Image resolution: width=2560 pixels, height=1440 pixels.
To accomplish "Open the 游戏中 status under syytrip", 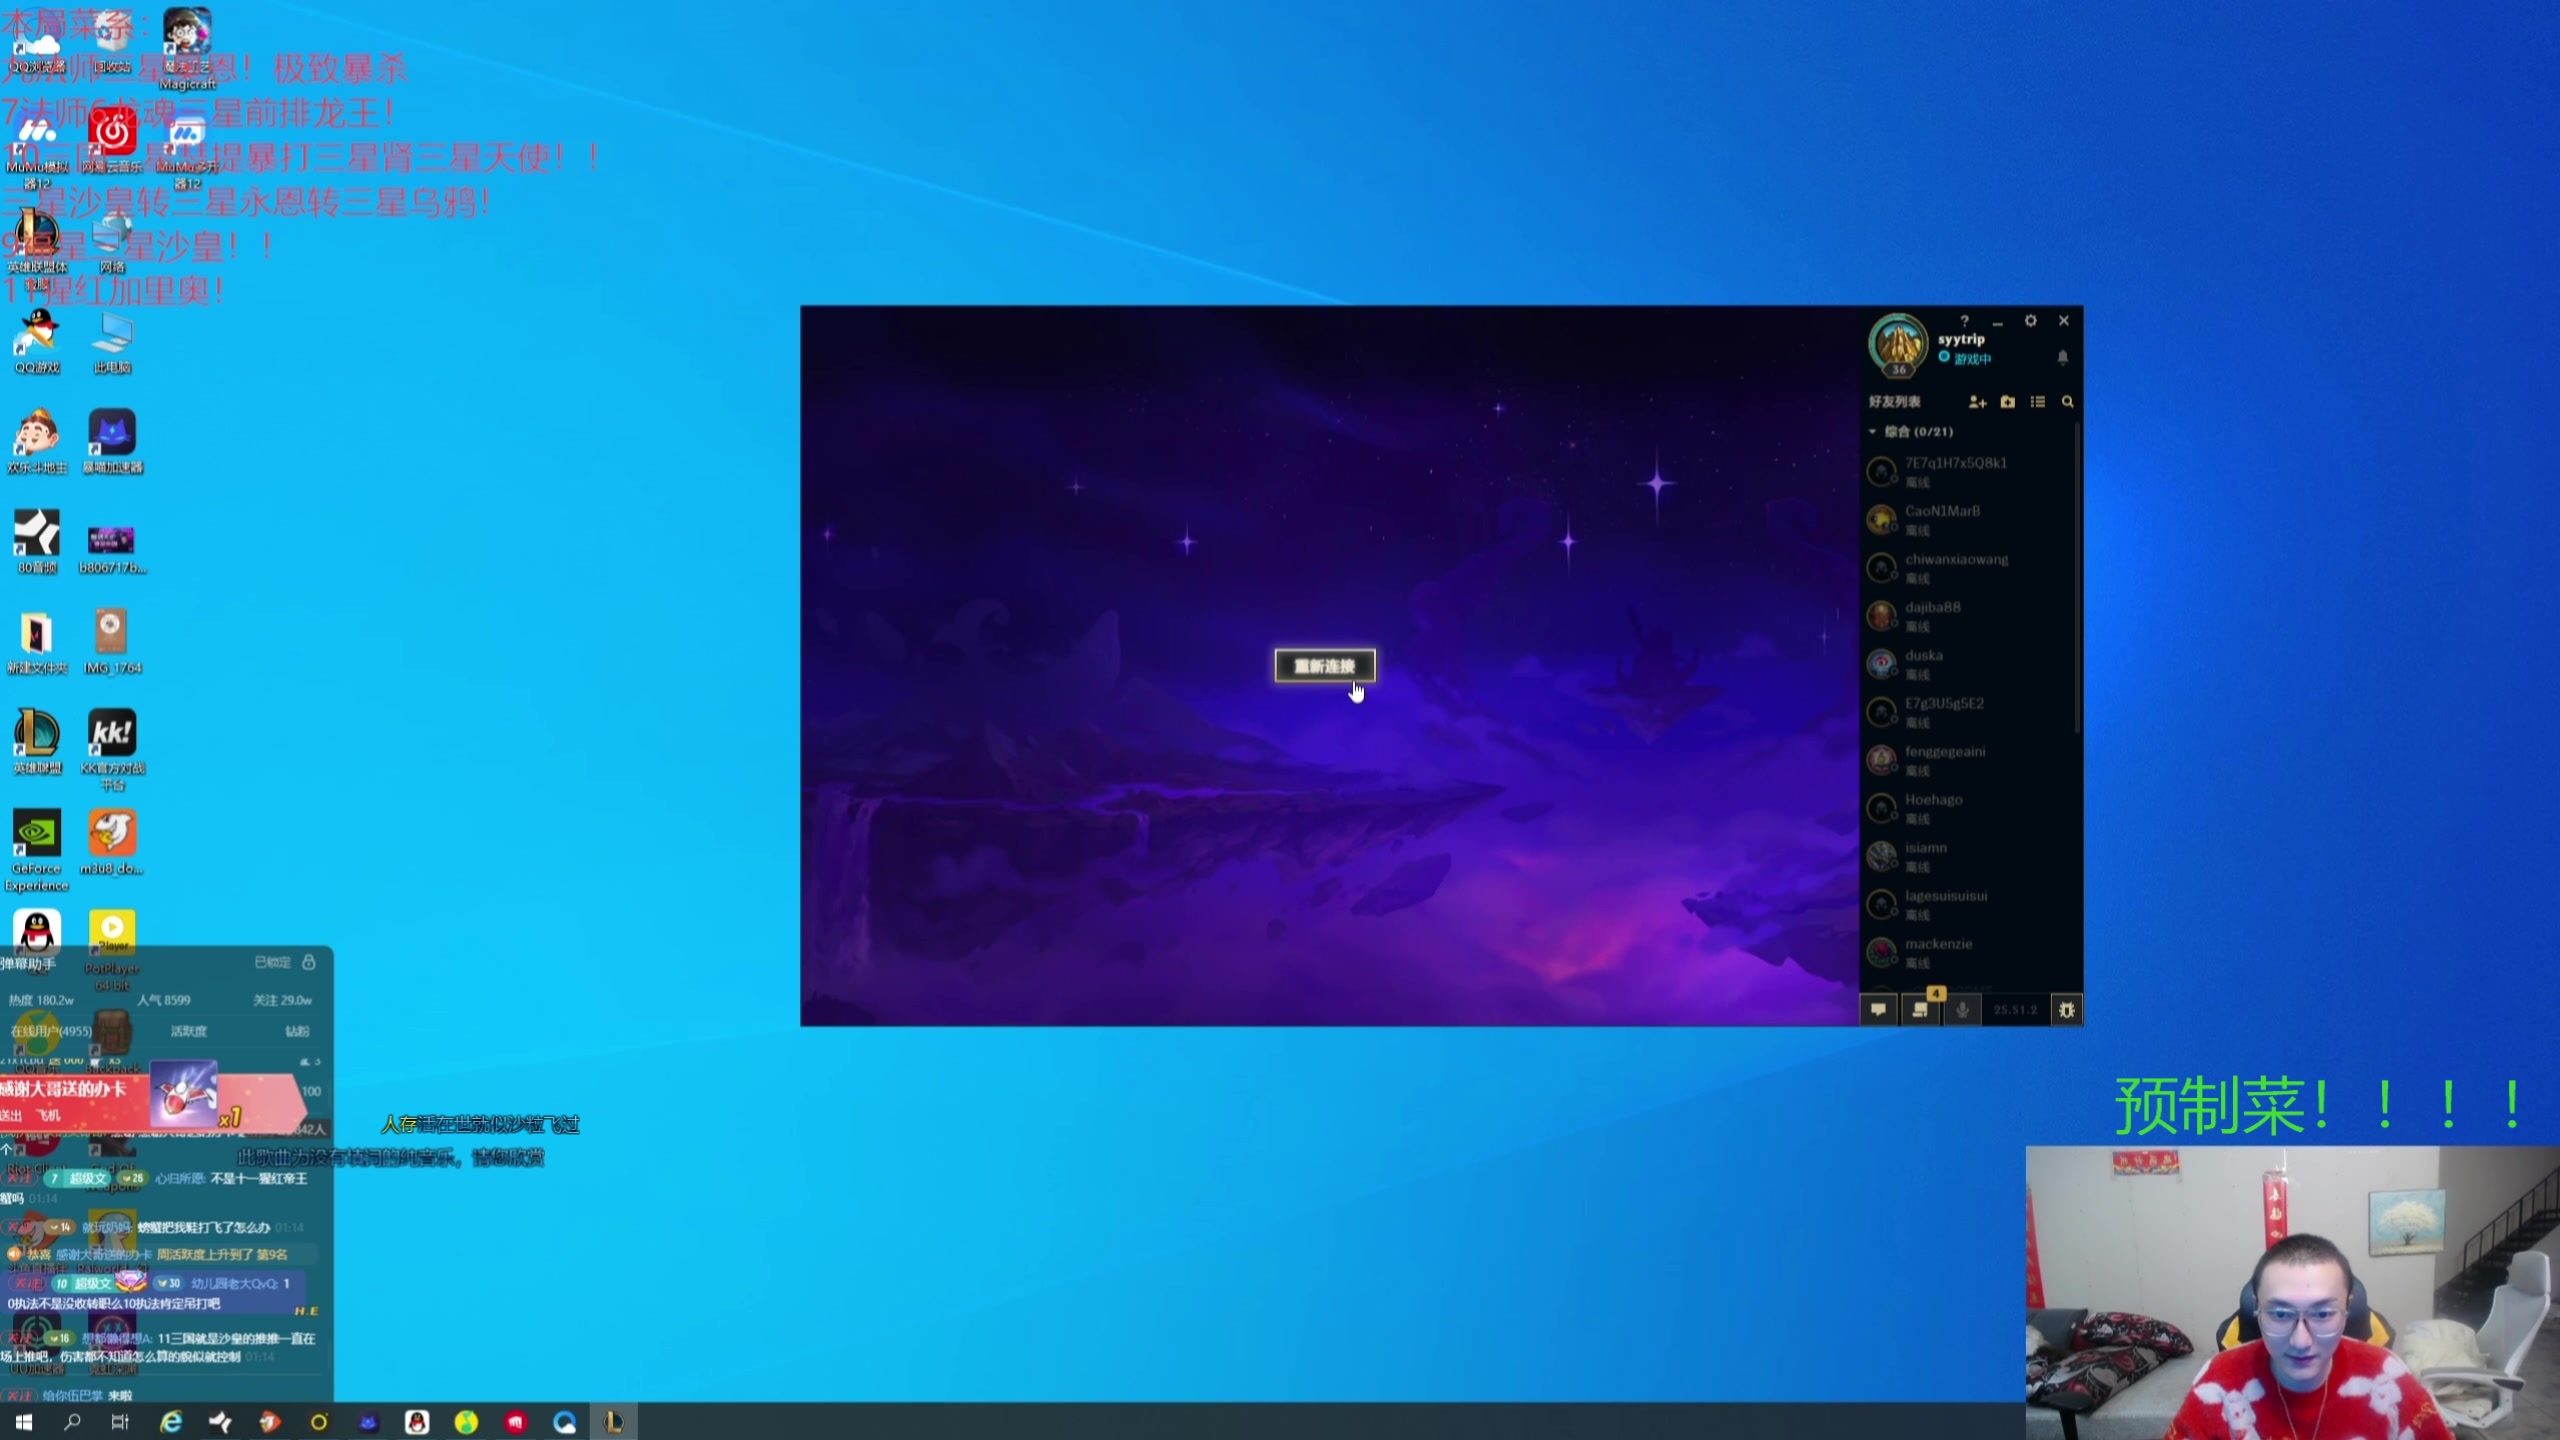I will [x=1965, y=358].
